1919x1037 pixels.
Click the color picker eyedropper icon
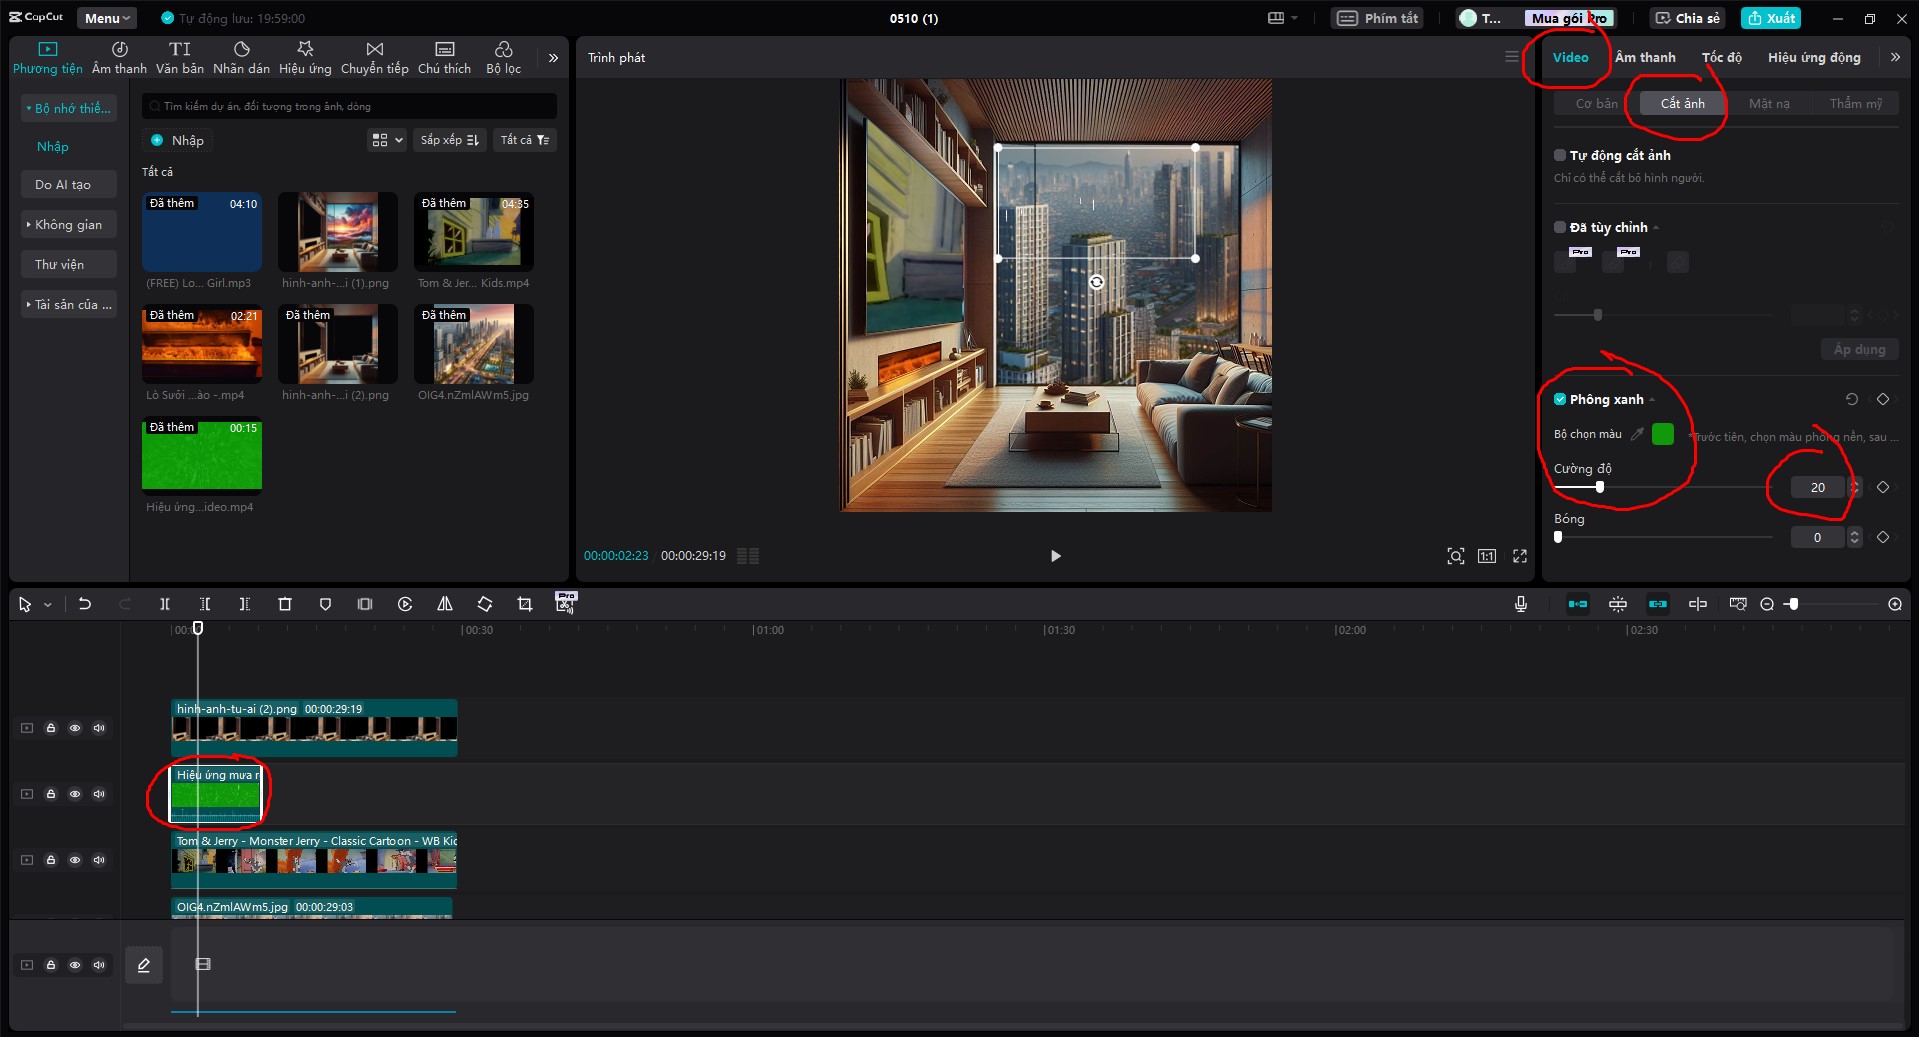(1637, 434)
